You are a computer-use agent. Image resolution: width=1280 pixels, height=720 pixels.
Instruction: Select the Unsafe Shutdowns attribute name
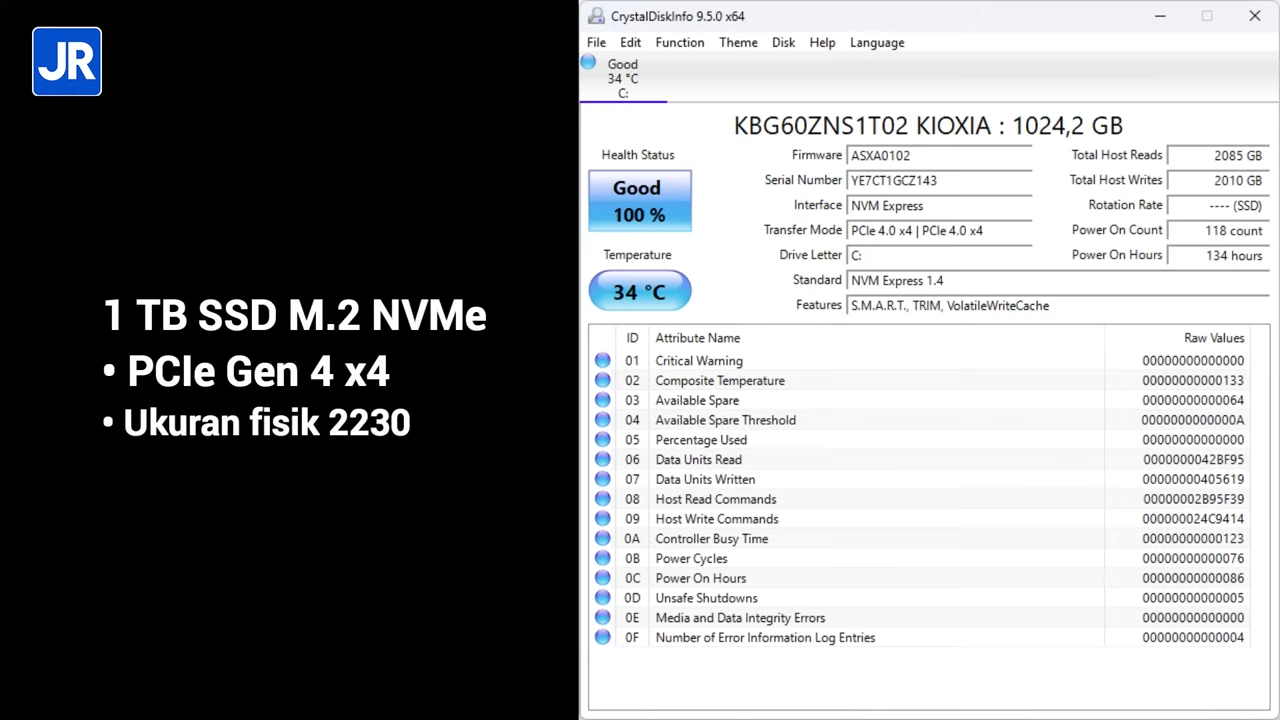706,598
